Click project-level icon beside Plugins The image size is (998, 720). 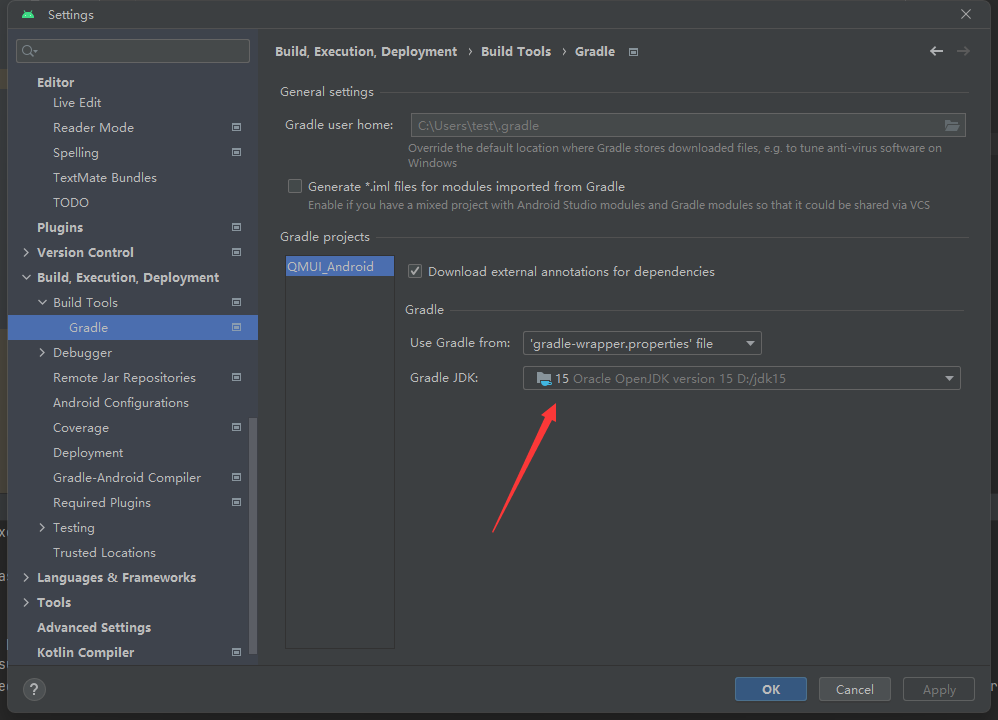tap(236, 227)
